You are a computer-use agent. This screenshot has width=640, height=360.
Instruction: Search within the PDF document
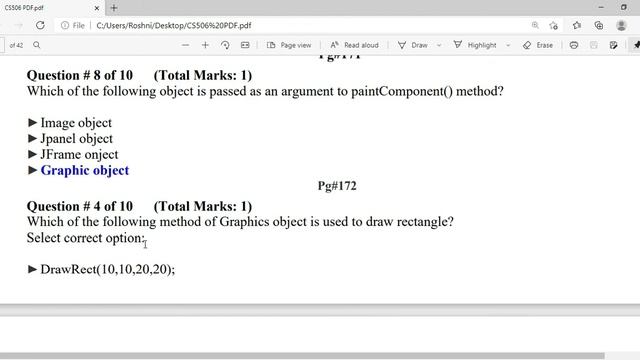point(37,45)
